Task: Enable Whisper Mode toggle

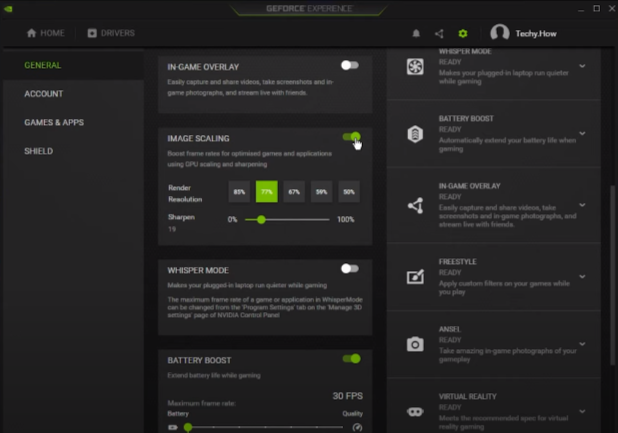Action: [x=350, y=269]
